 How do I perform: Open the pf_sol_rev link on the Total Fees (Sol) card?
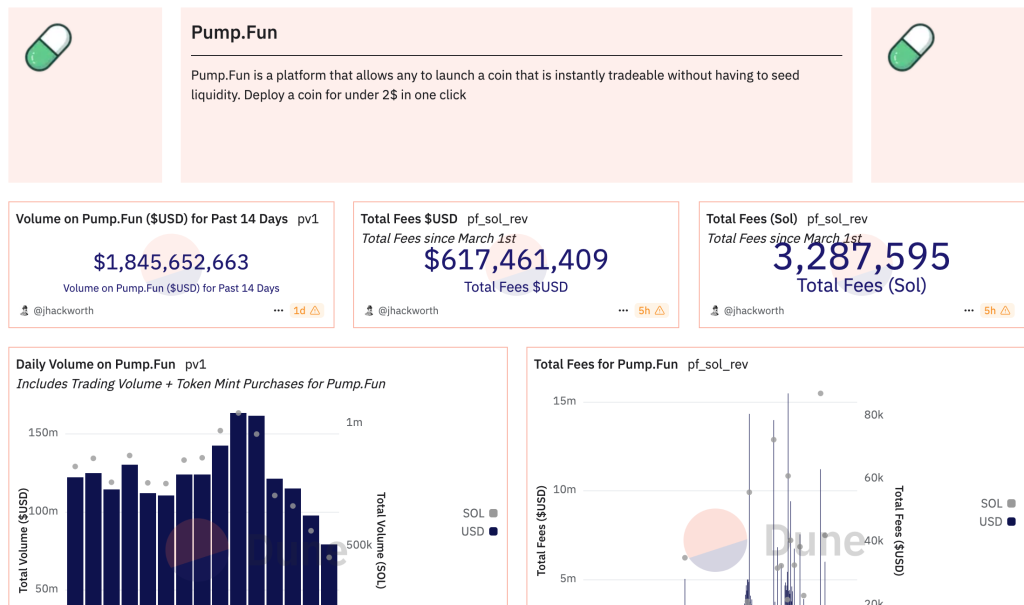(837, 219)
